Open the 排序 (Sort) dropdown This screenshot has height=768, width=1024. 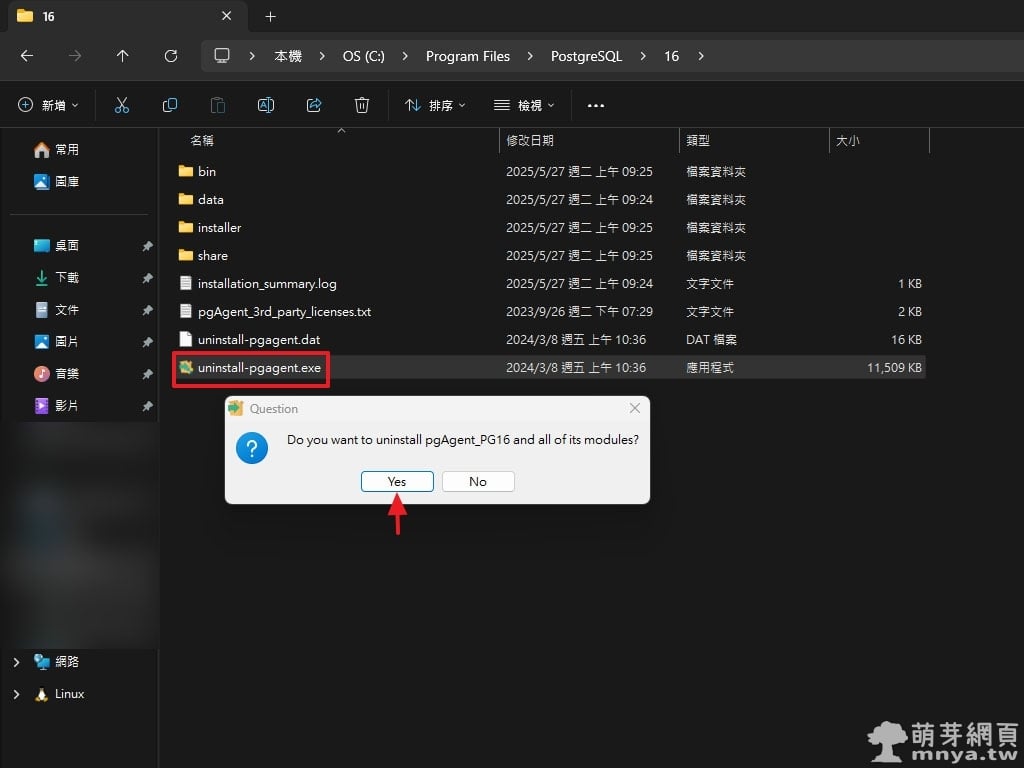point(435,105)
